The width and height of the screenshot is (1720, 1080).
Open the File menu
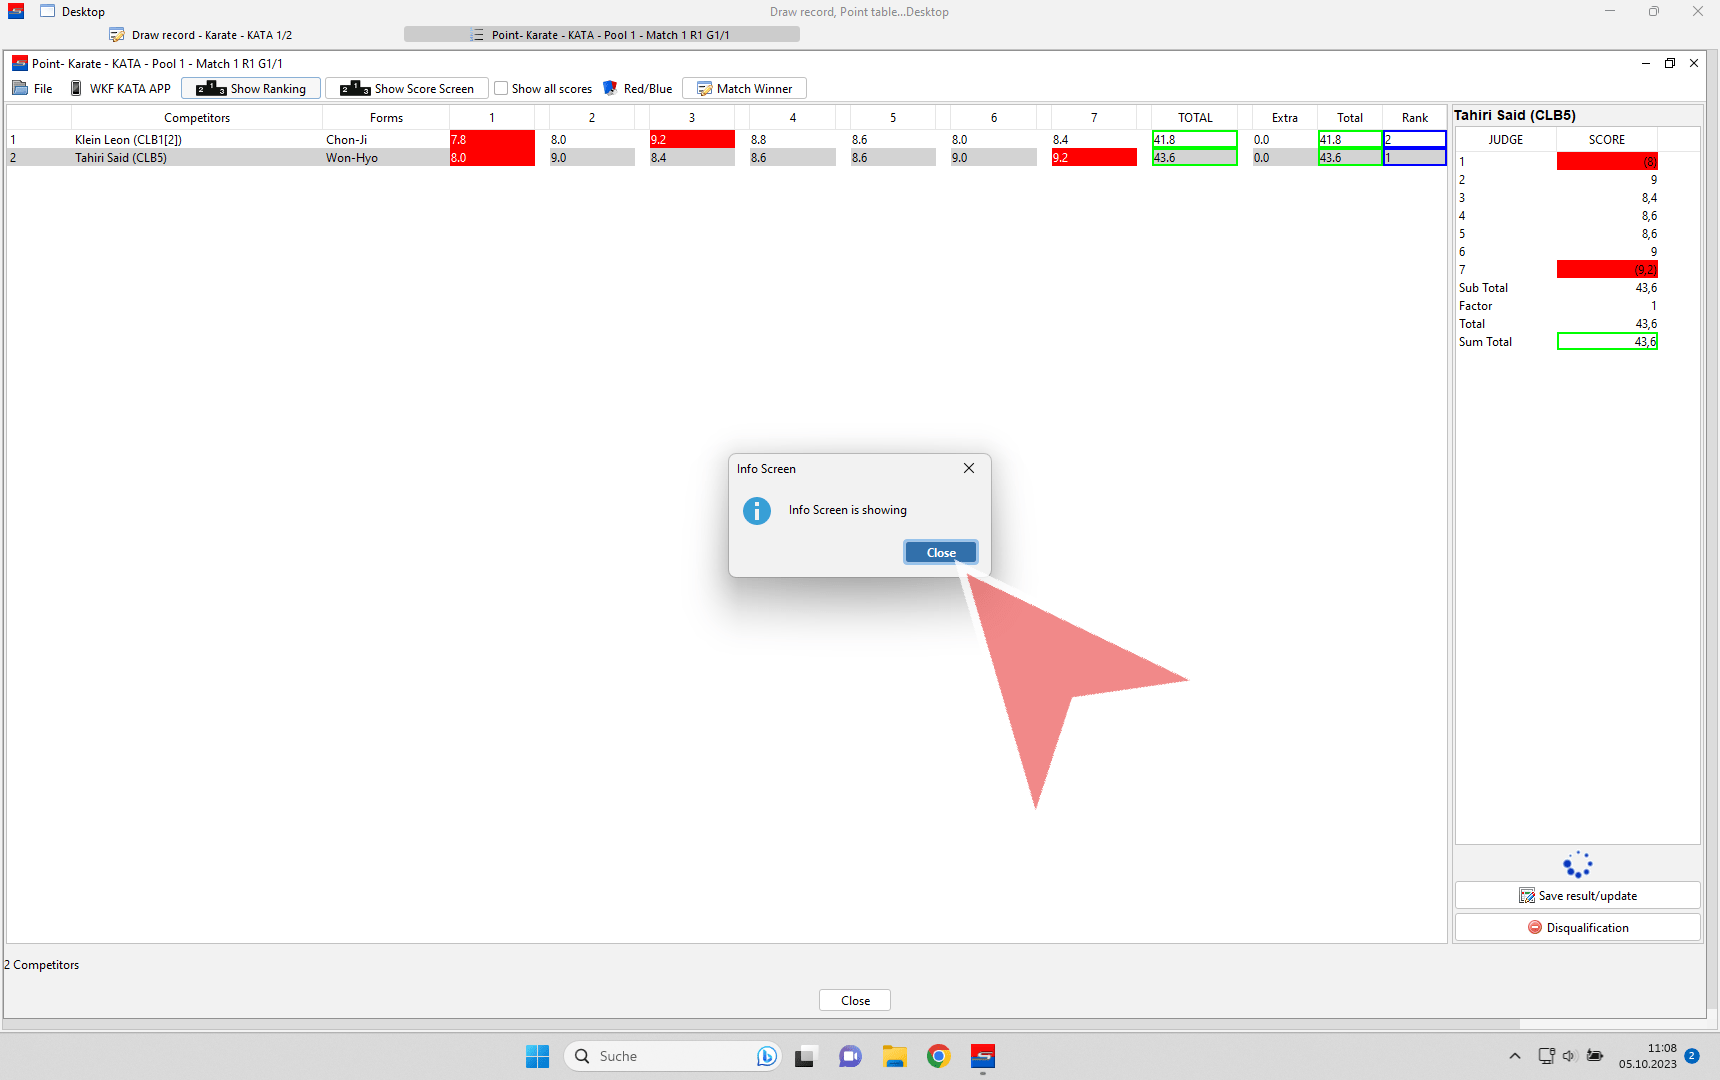[33, 89]
